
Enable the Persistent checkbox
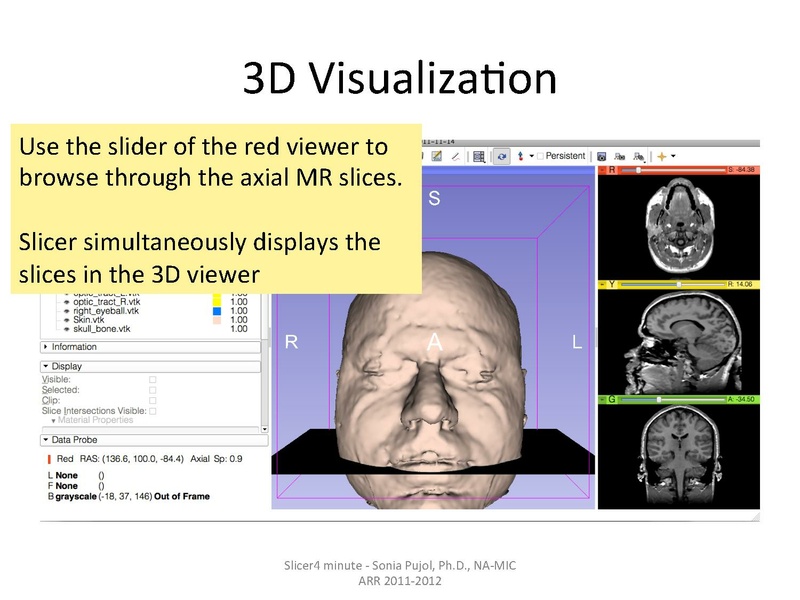pos(540,156)
